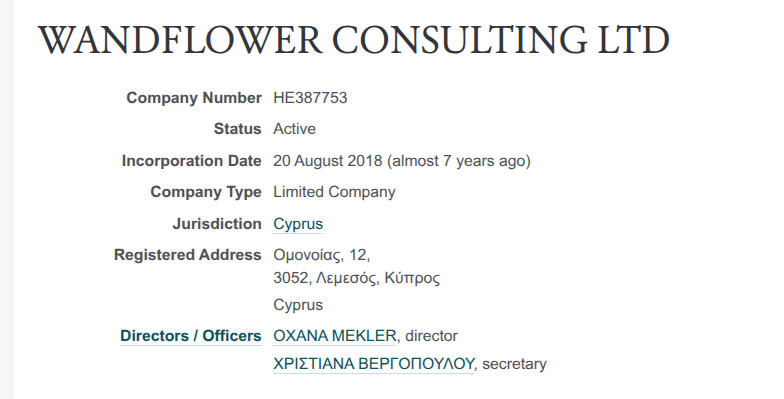The height and width of the screenshot is (399, 784).
Task: Click the Status label
Action: pos(238,129)
